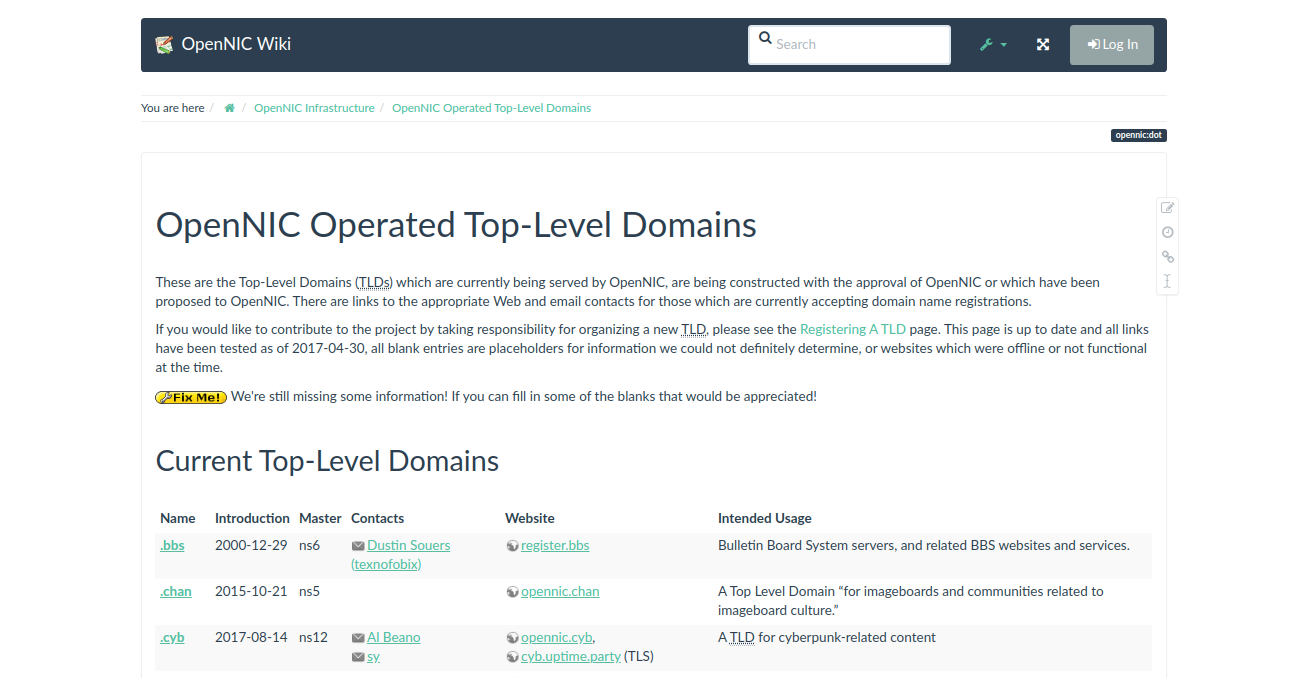
Task: Visit cyb.uptime.party website link
Action: pyautogui.click(x=570, y=656)
